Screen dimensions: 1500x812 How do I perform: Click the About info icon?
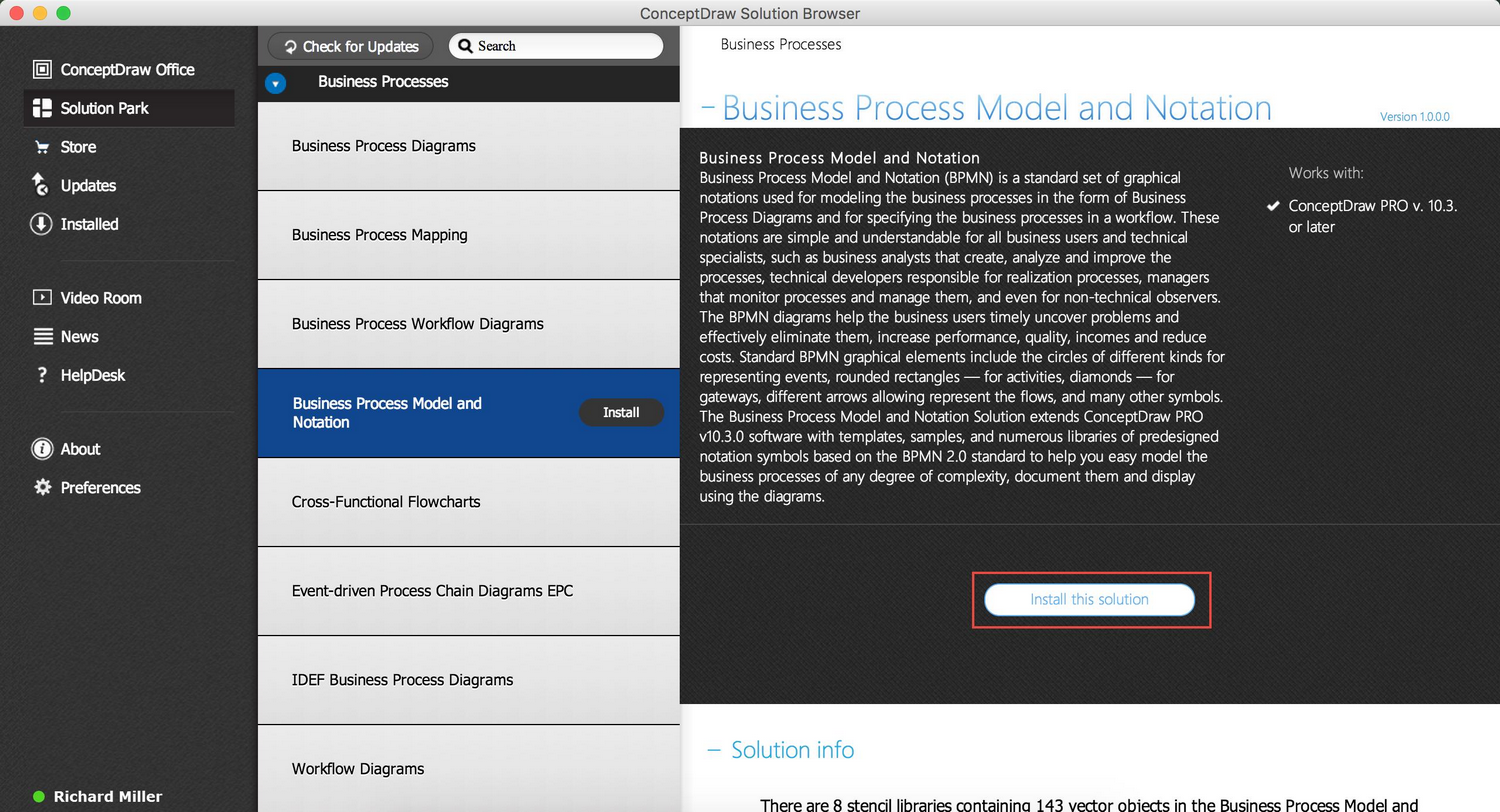42,449
